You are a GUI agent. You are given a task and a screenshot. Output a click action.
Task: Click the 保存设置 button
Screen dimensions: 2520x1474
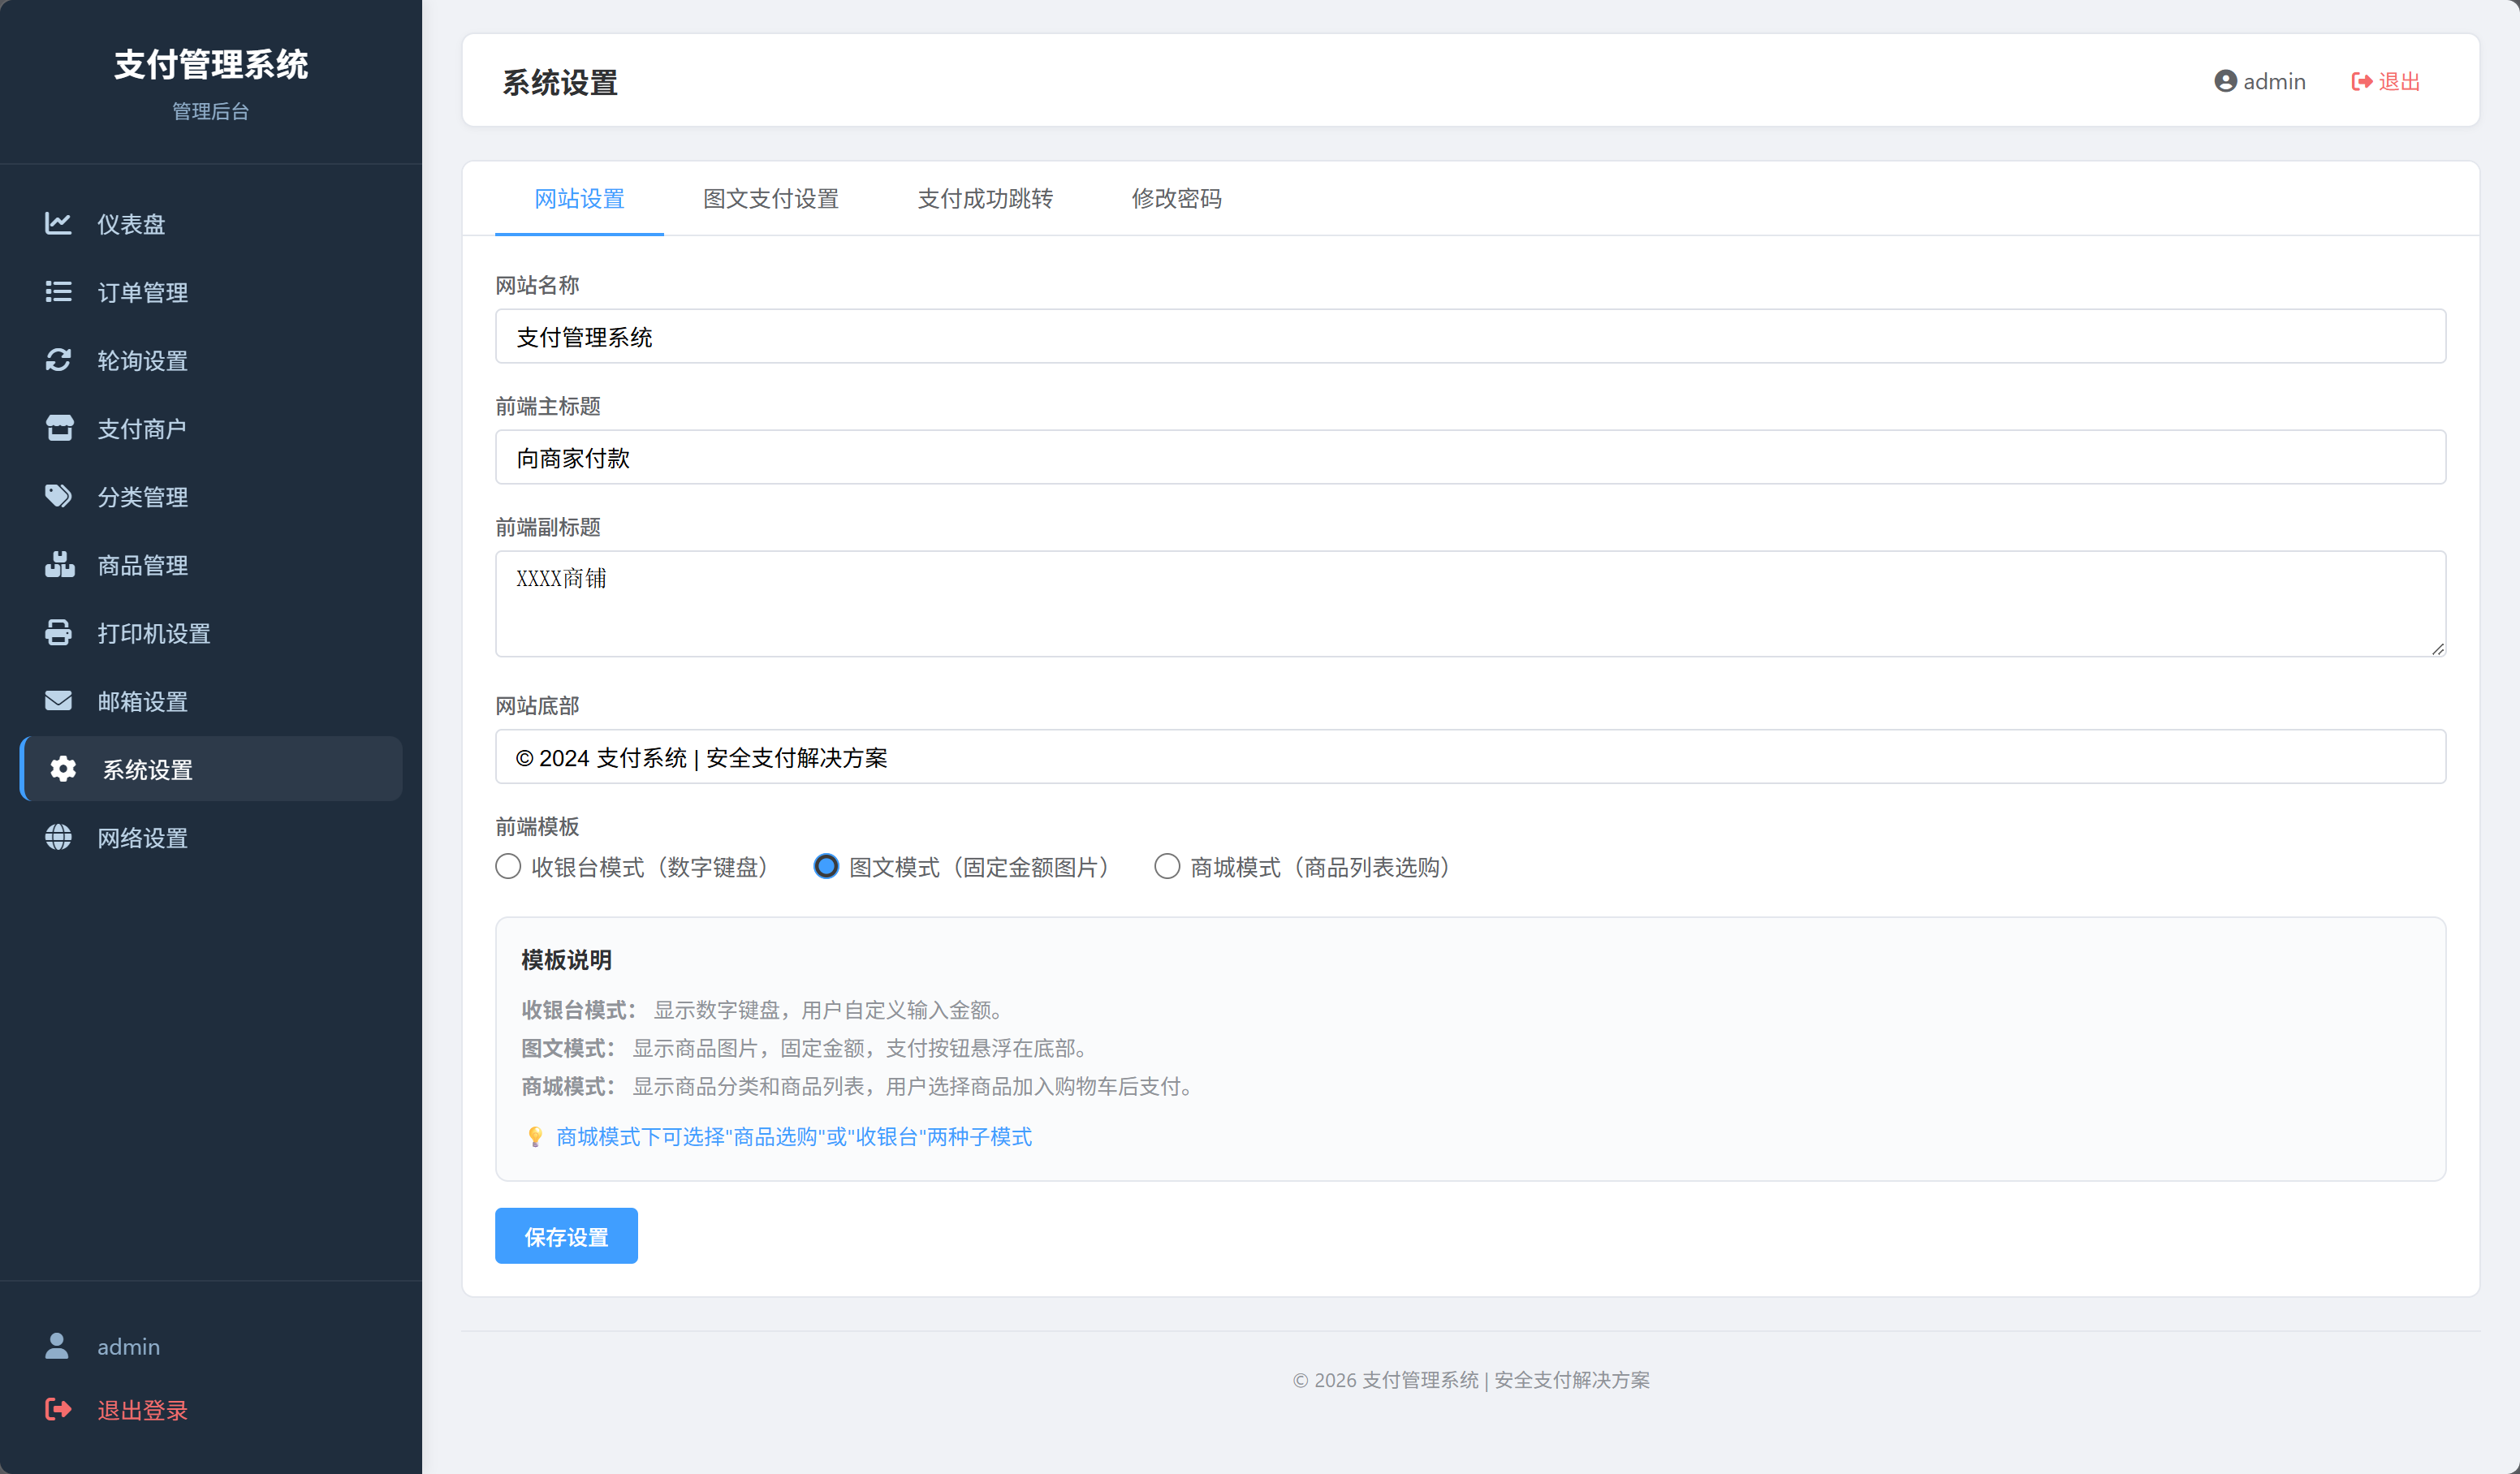click(x=566, y=1236)
